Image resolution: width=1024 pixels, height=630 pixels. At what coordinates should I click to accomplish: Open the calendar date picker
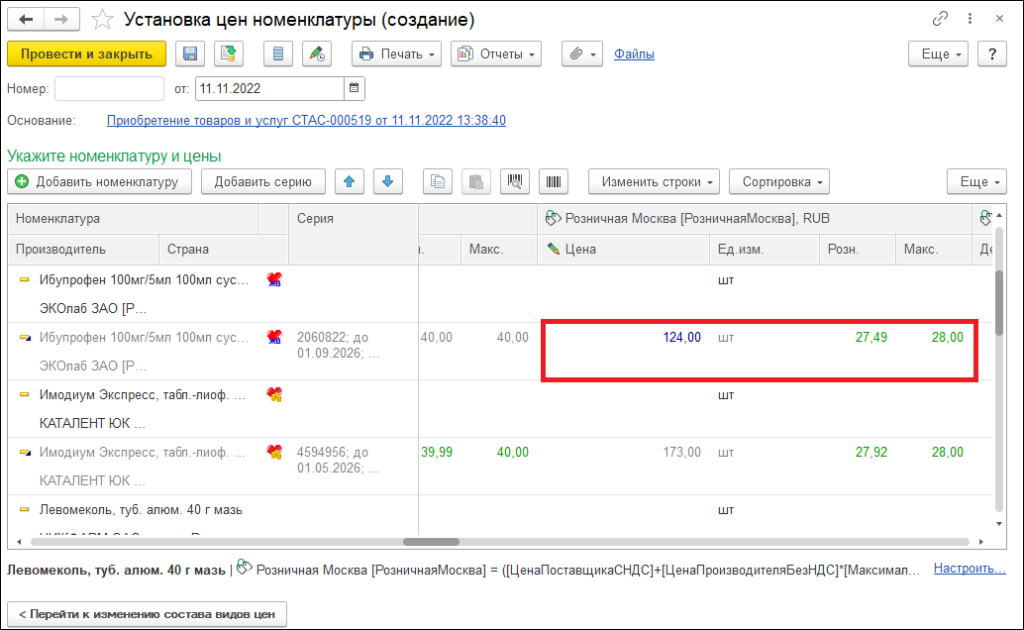[355, 88]
